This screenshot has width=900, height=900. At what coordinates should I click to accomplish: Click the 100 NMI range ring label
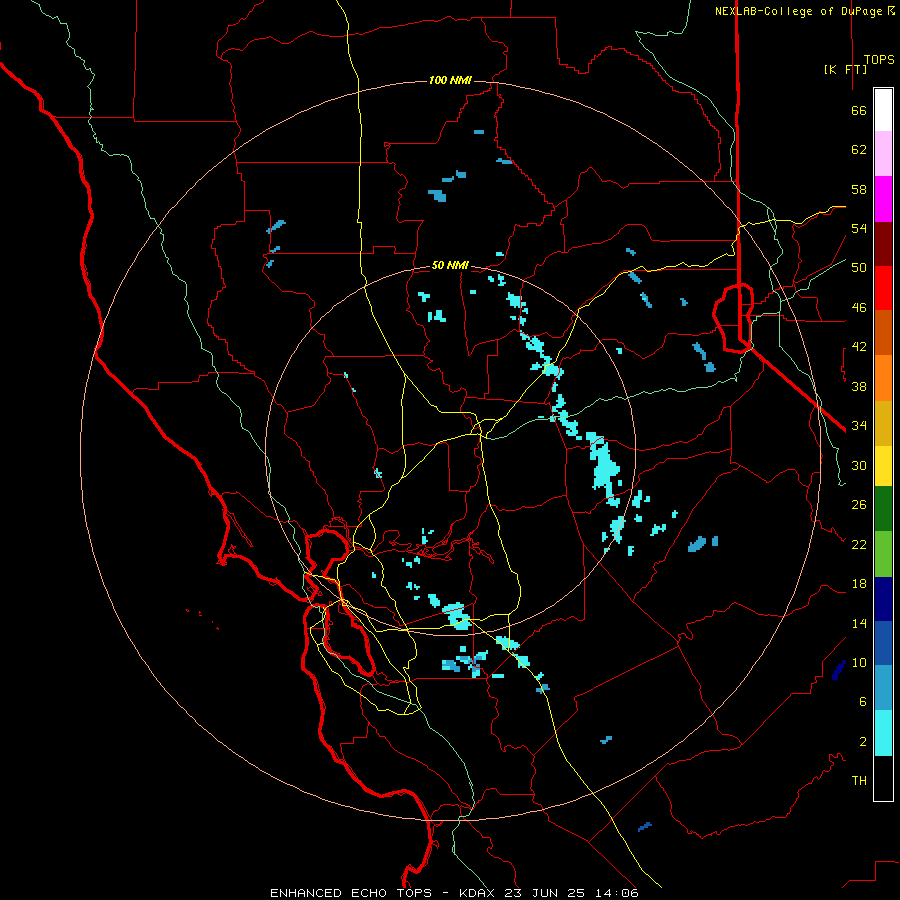(x=450, y=80)
